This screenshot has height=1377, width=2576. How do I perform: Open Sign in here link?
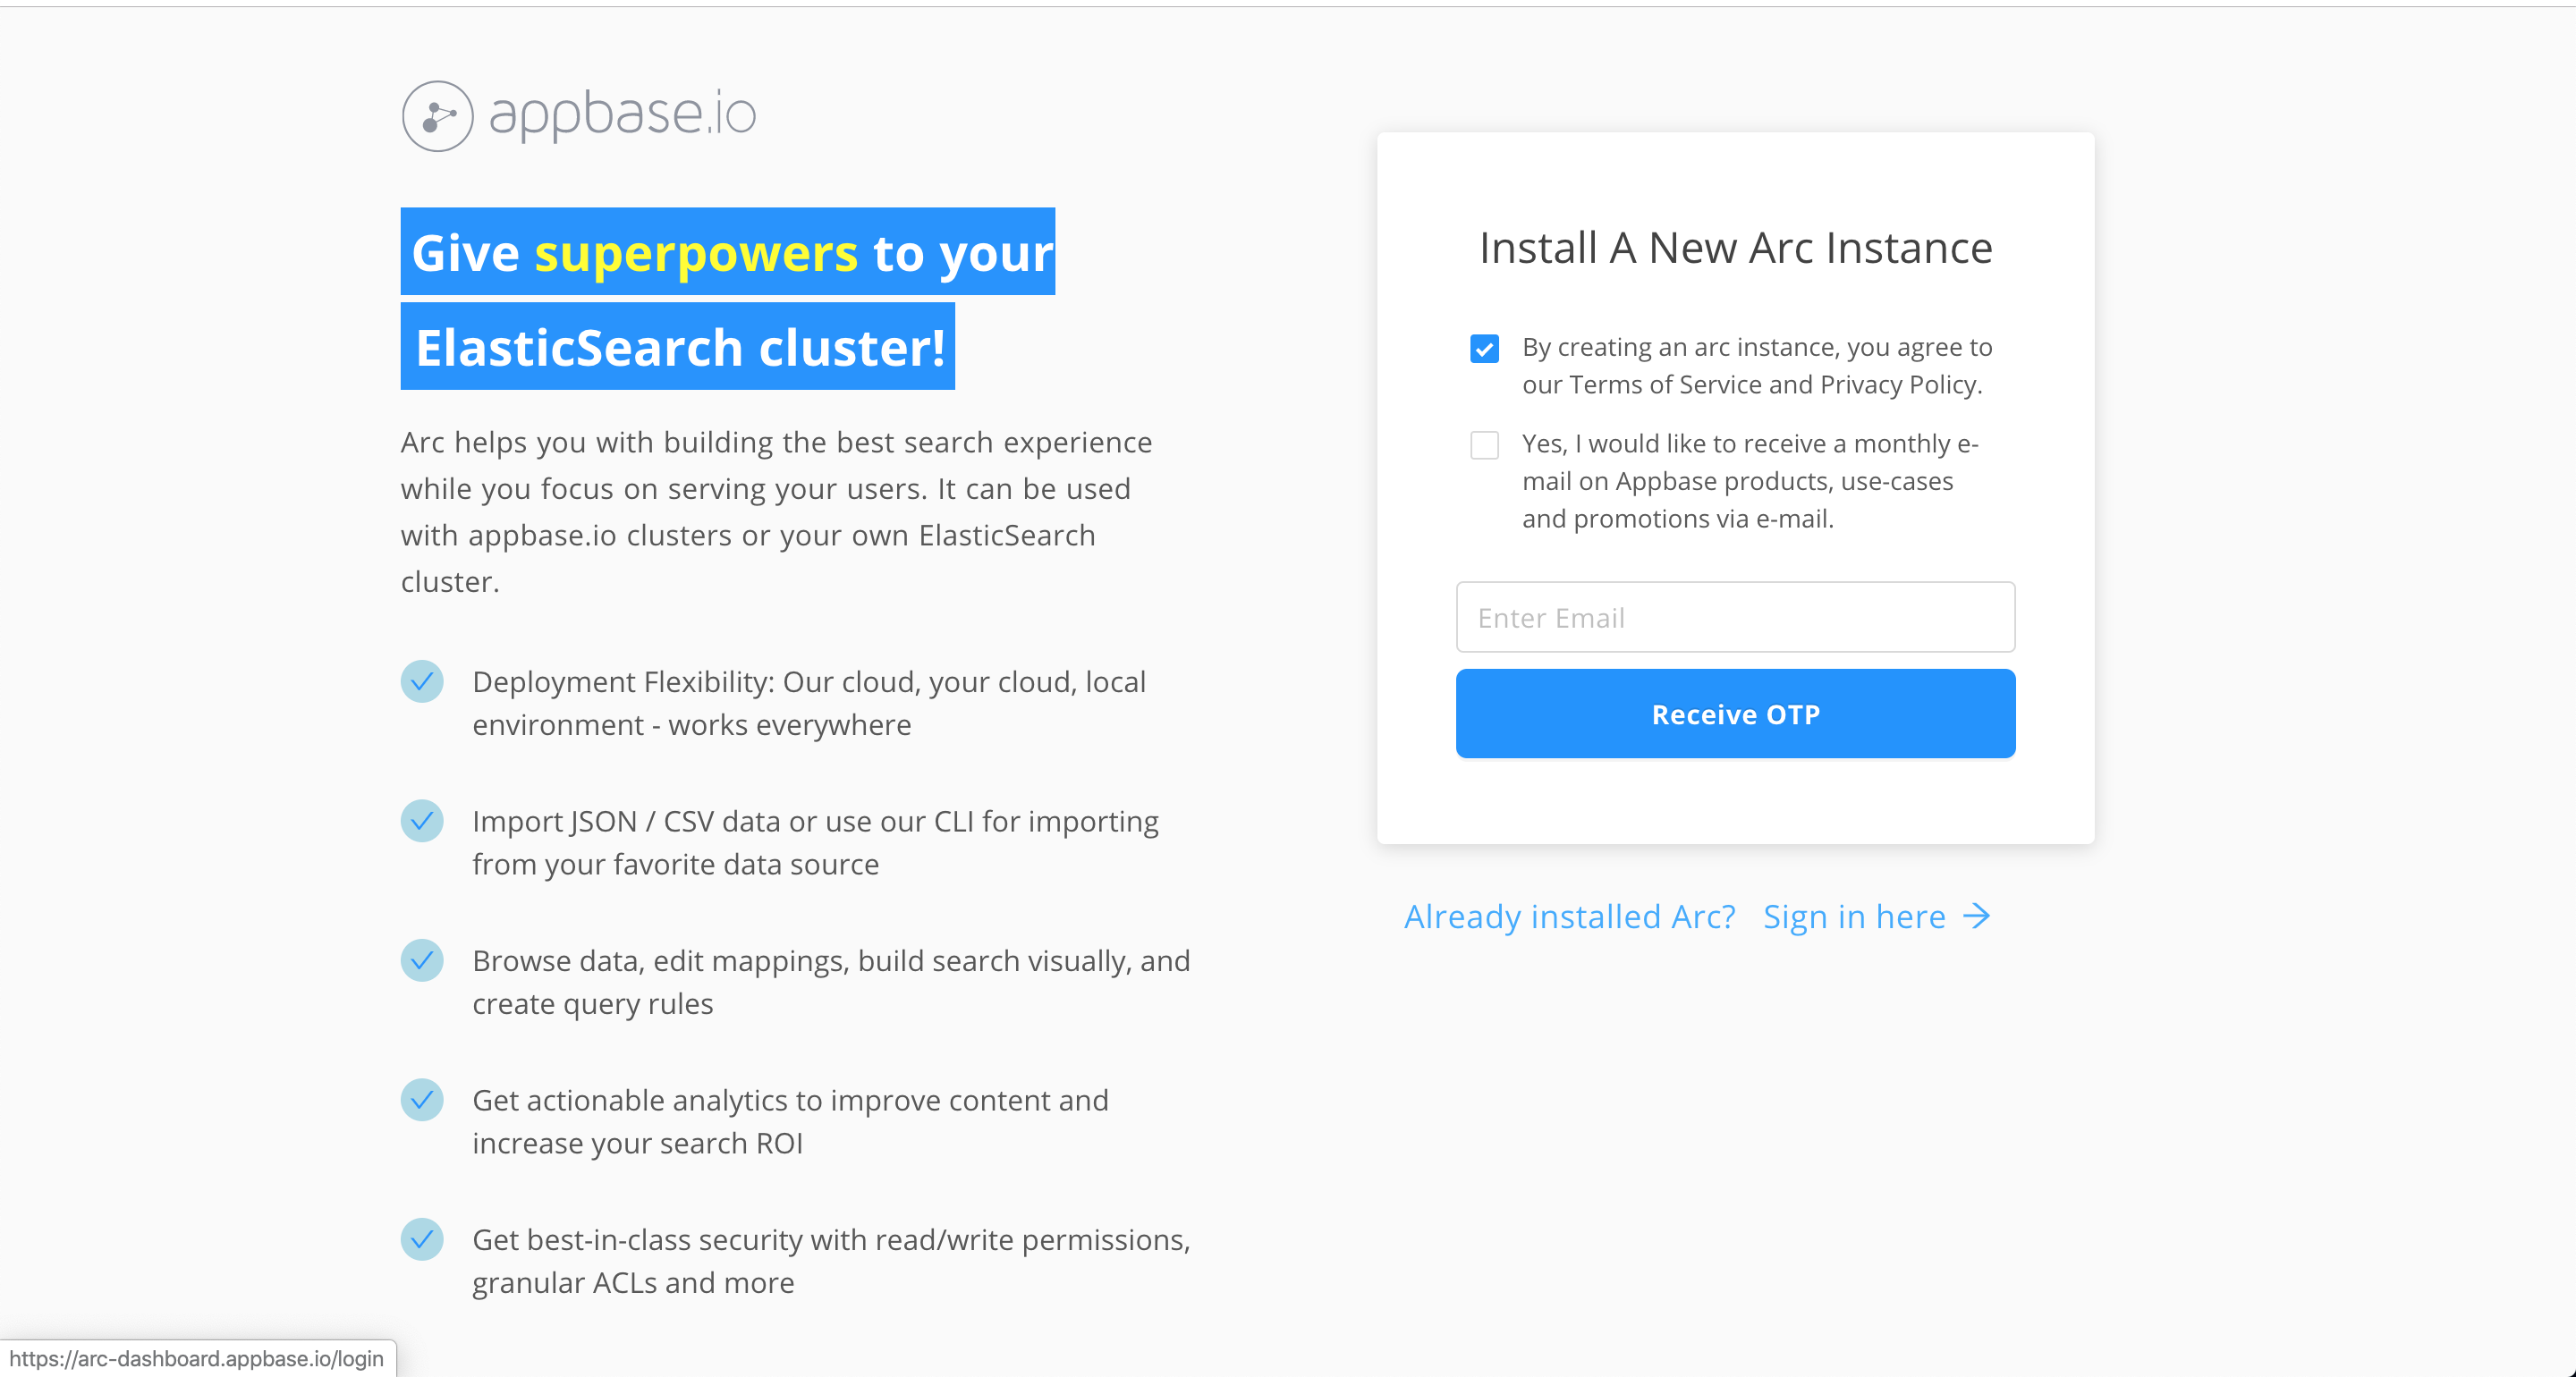1854,915
